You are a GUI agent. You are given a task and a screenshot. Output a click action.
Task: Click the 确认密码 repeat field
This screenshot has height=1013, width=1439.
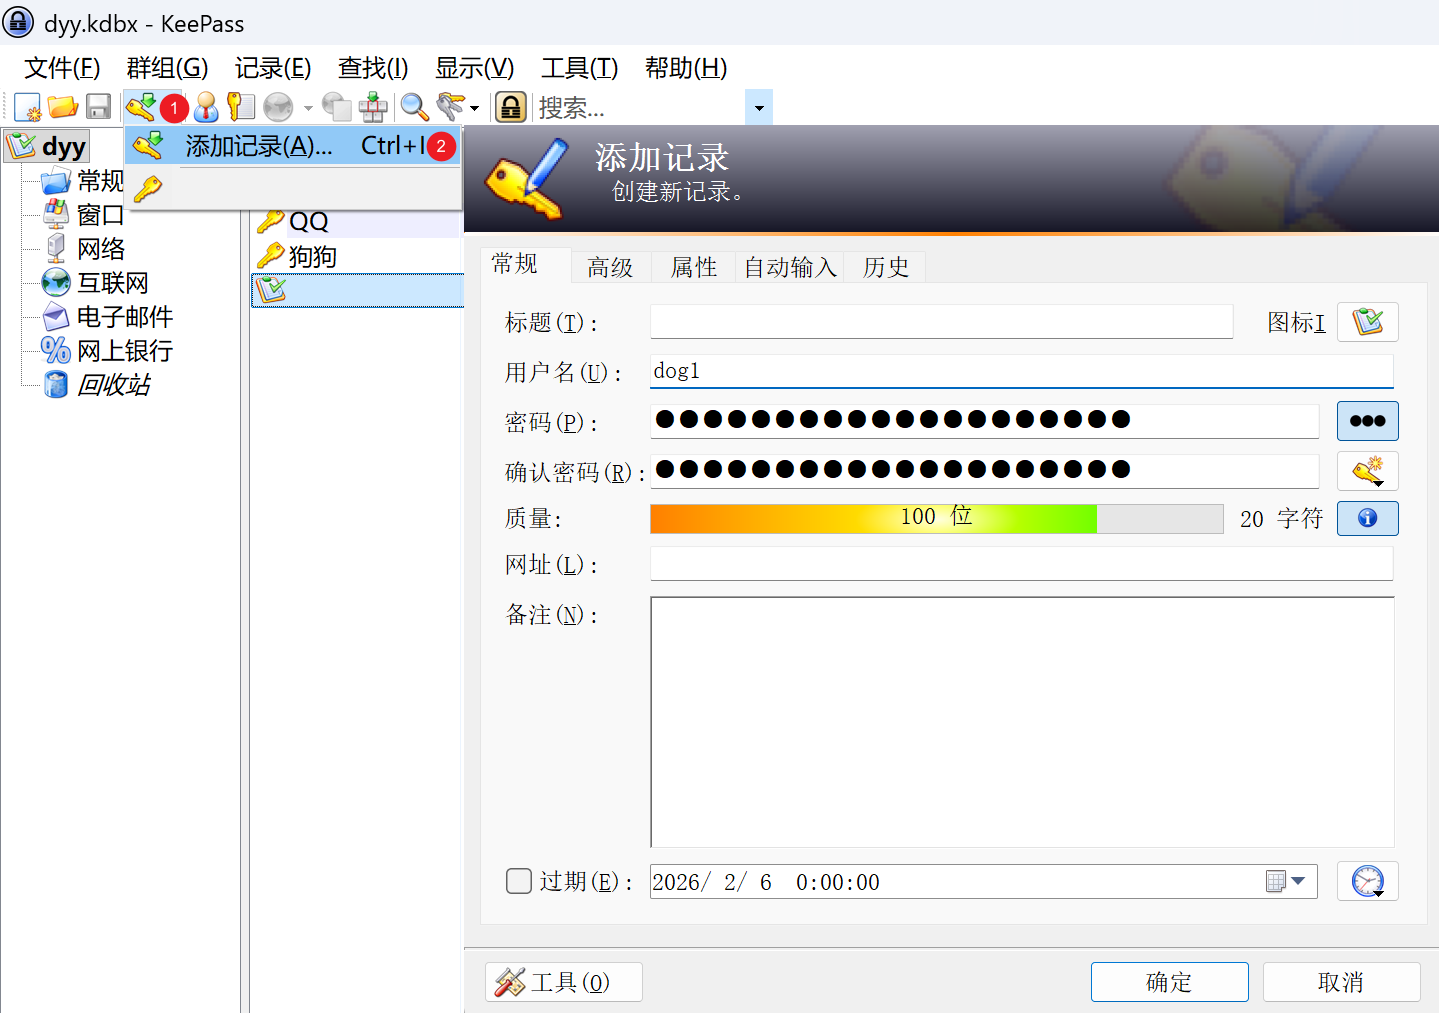coord(984,471)
